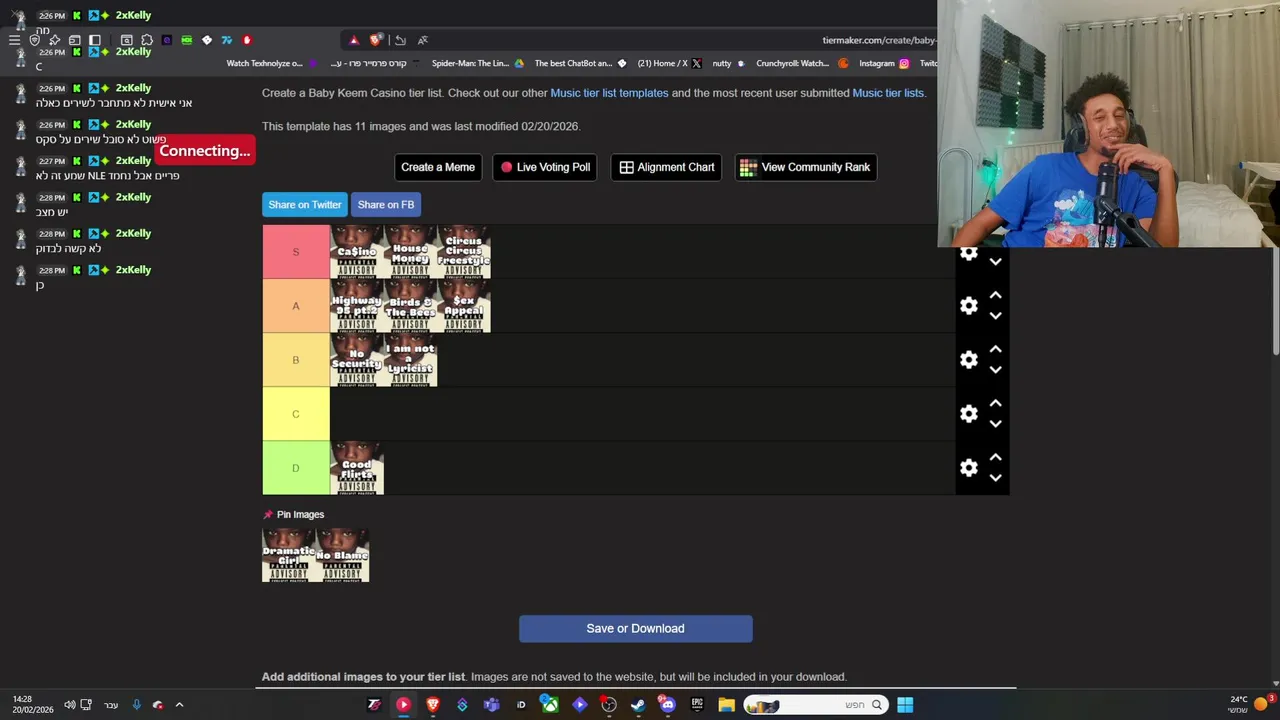Move tier D row up with chevron
The height and width of the screenshot is (720, 1280).
tap(995, 458)
